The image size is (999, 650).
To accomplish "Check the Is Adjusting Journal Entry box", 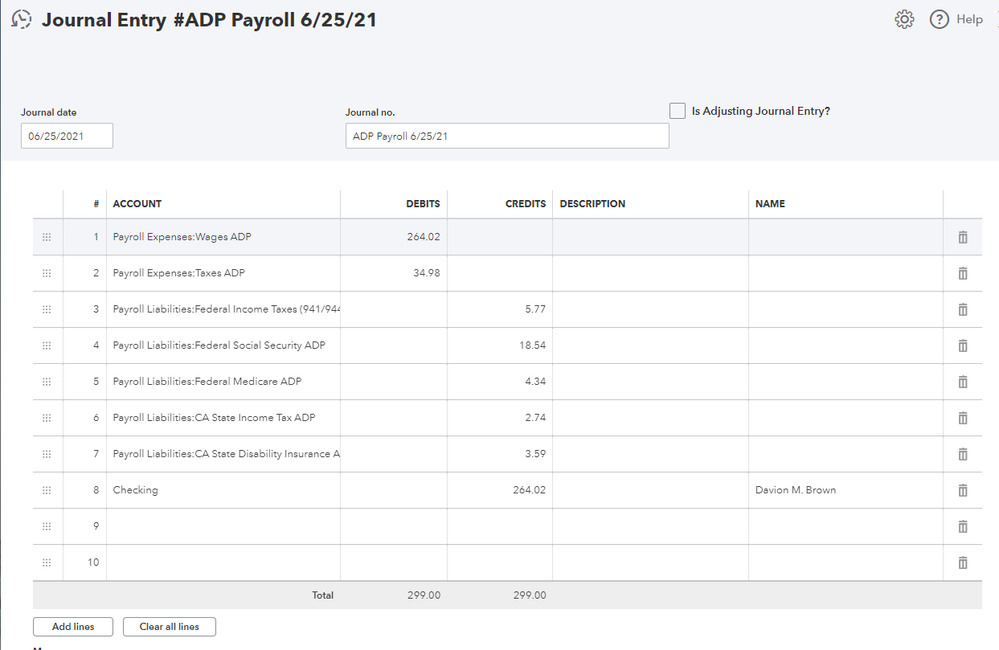I will point(678,111).
